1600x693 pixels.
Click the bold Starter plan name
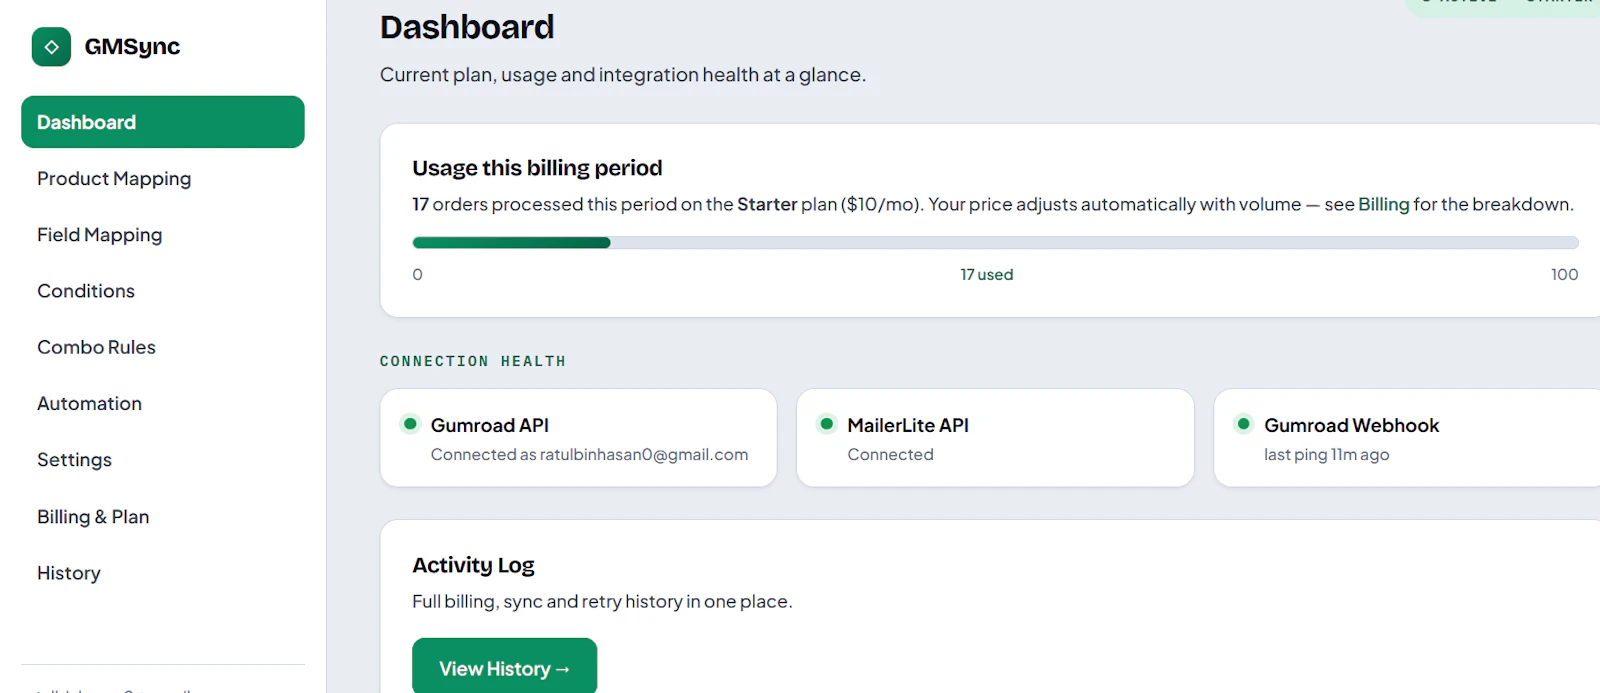[767, 204]
